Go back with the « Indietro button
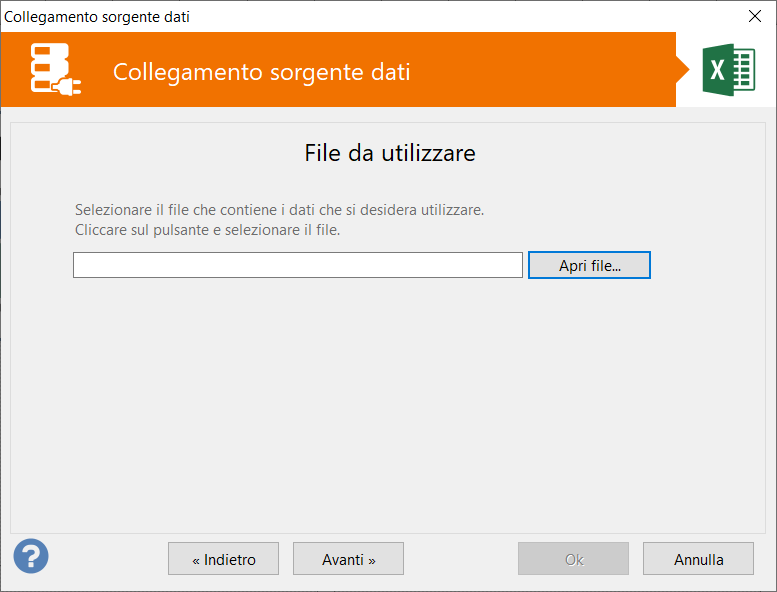The width and height of the screenshot is (777, 592). (x=224, y=559)
